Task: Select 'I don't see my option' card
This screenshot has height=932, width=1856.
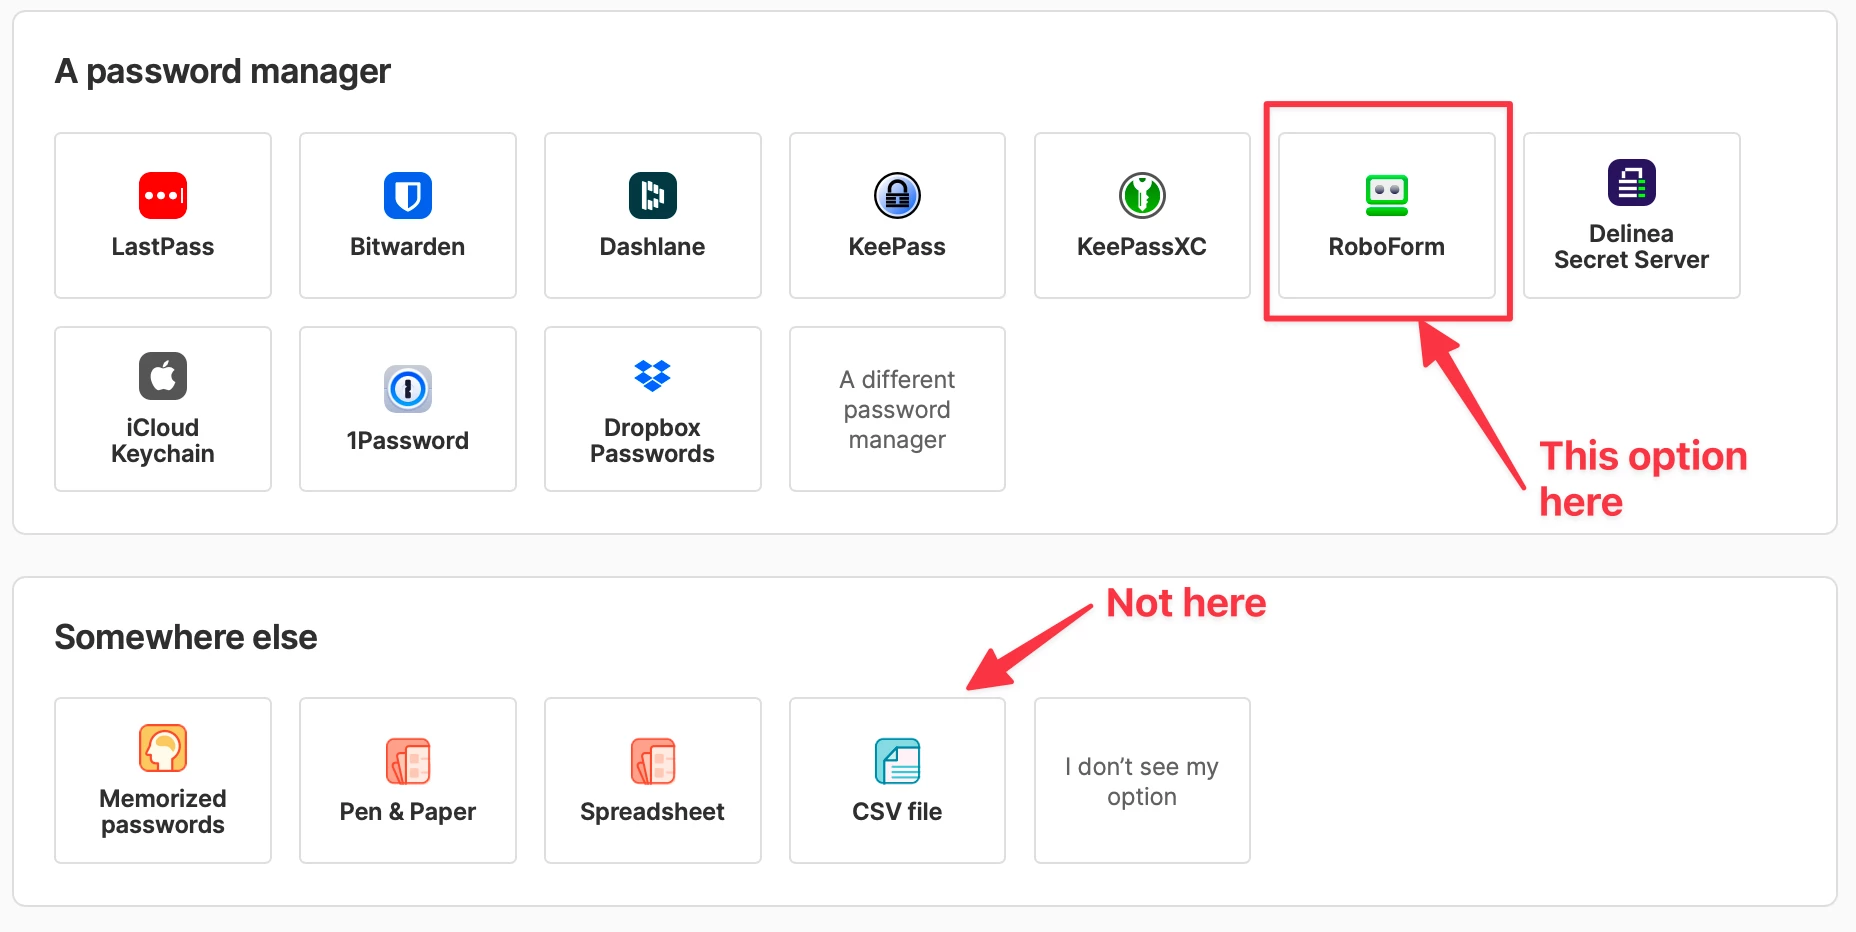Action: tap(1142, 781)
